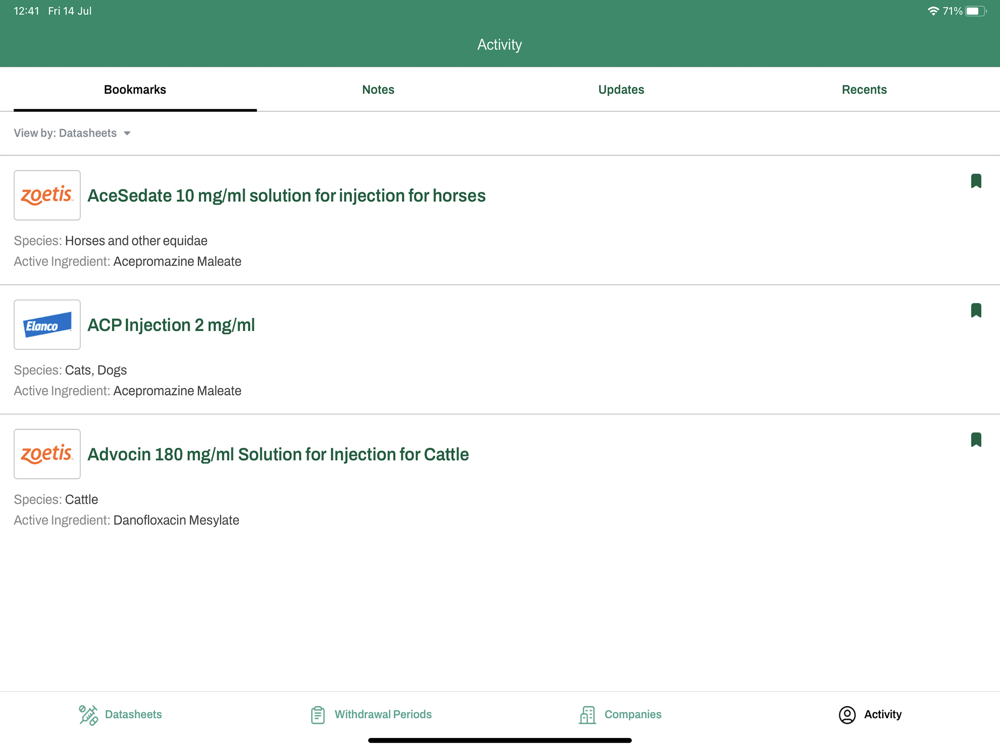Switch to the Notes tab

click(378, 90)
